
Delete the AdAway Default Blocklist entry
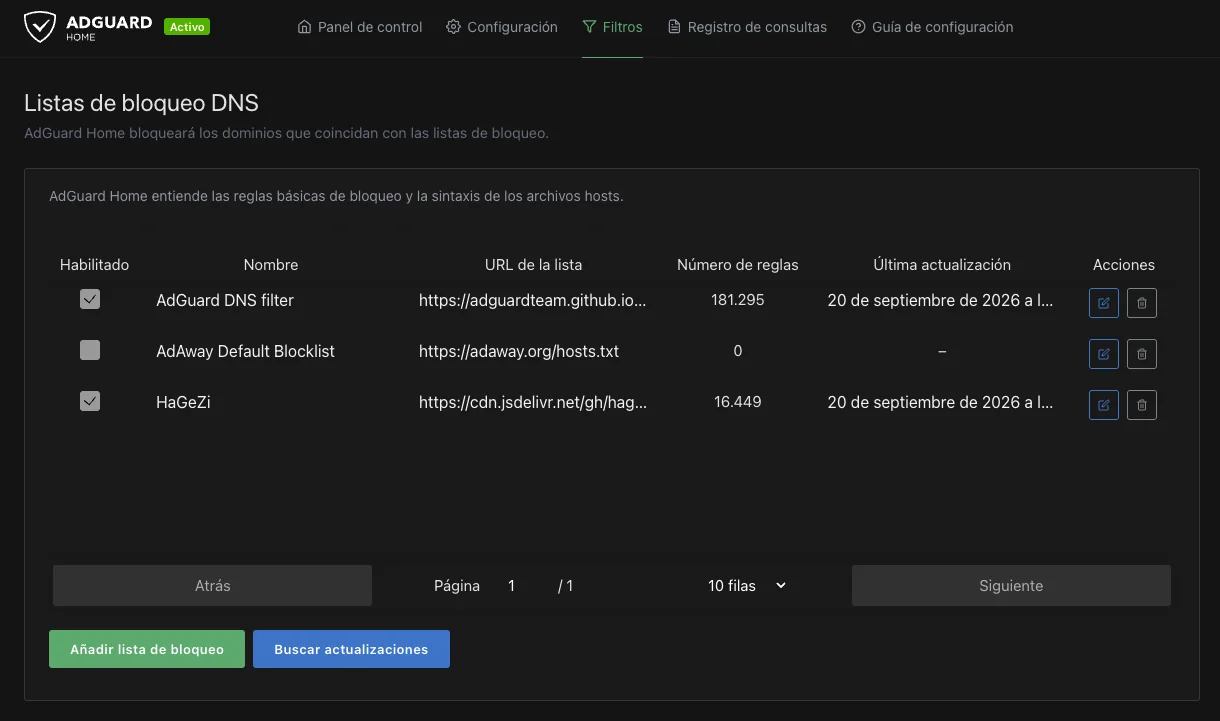[1142, 353]
